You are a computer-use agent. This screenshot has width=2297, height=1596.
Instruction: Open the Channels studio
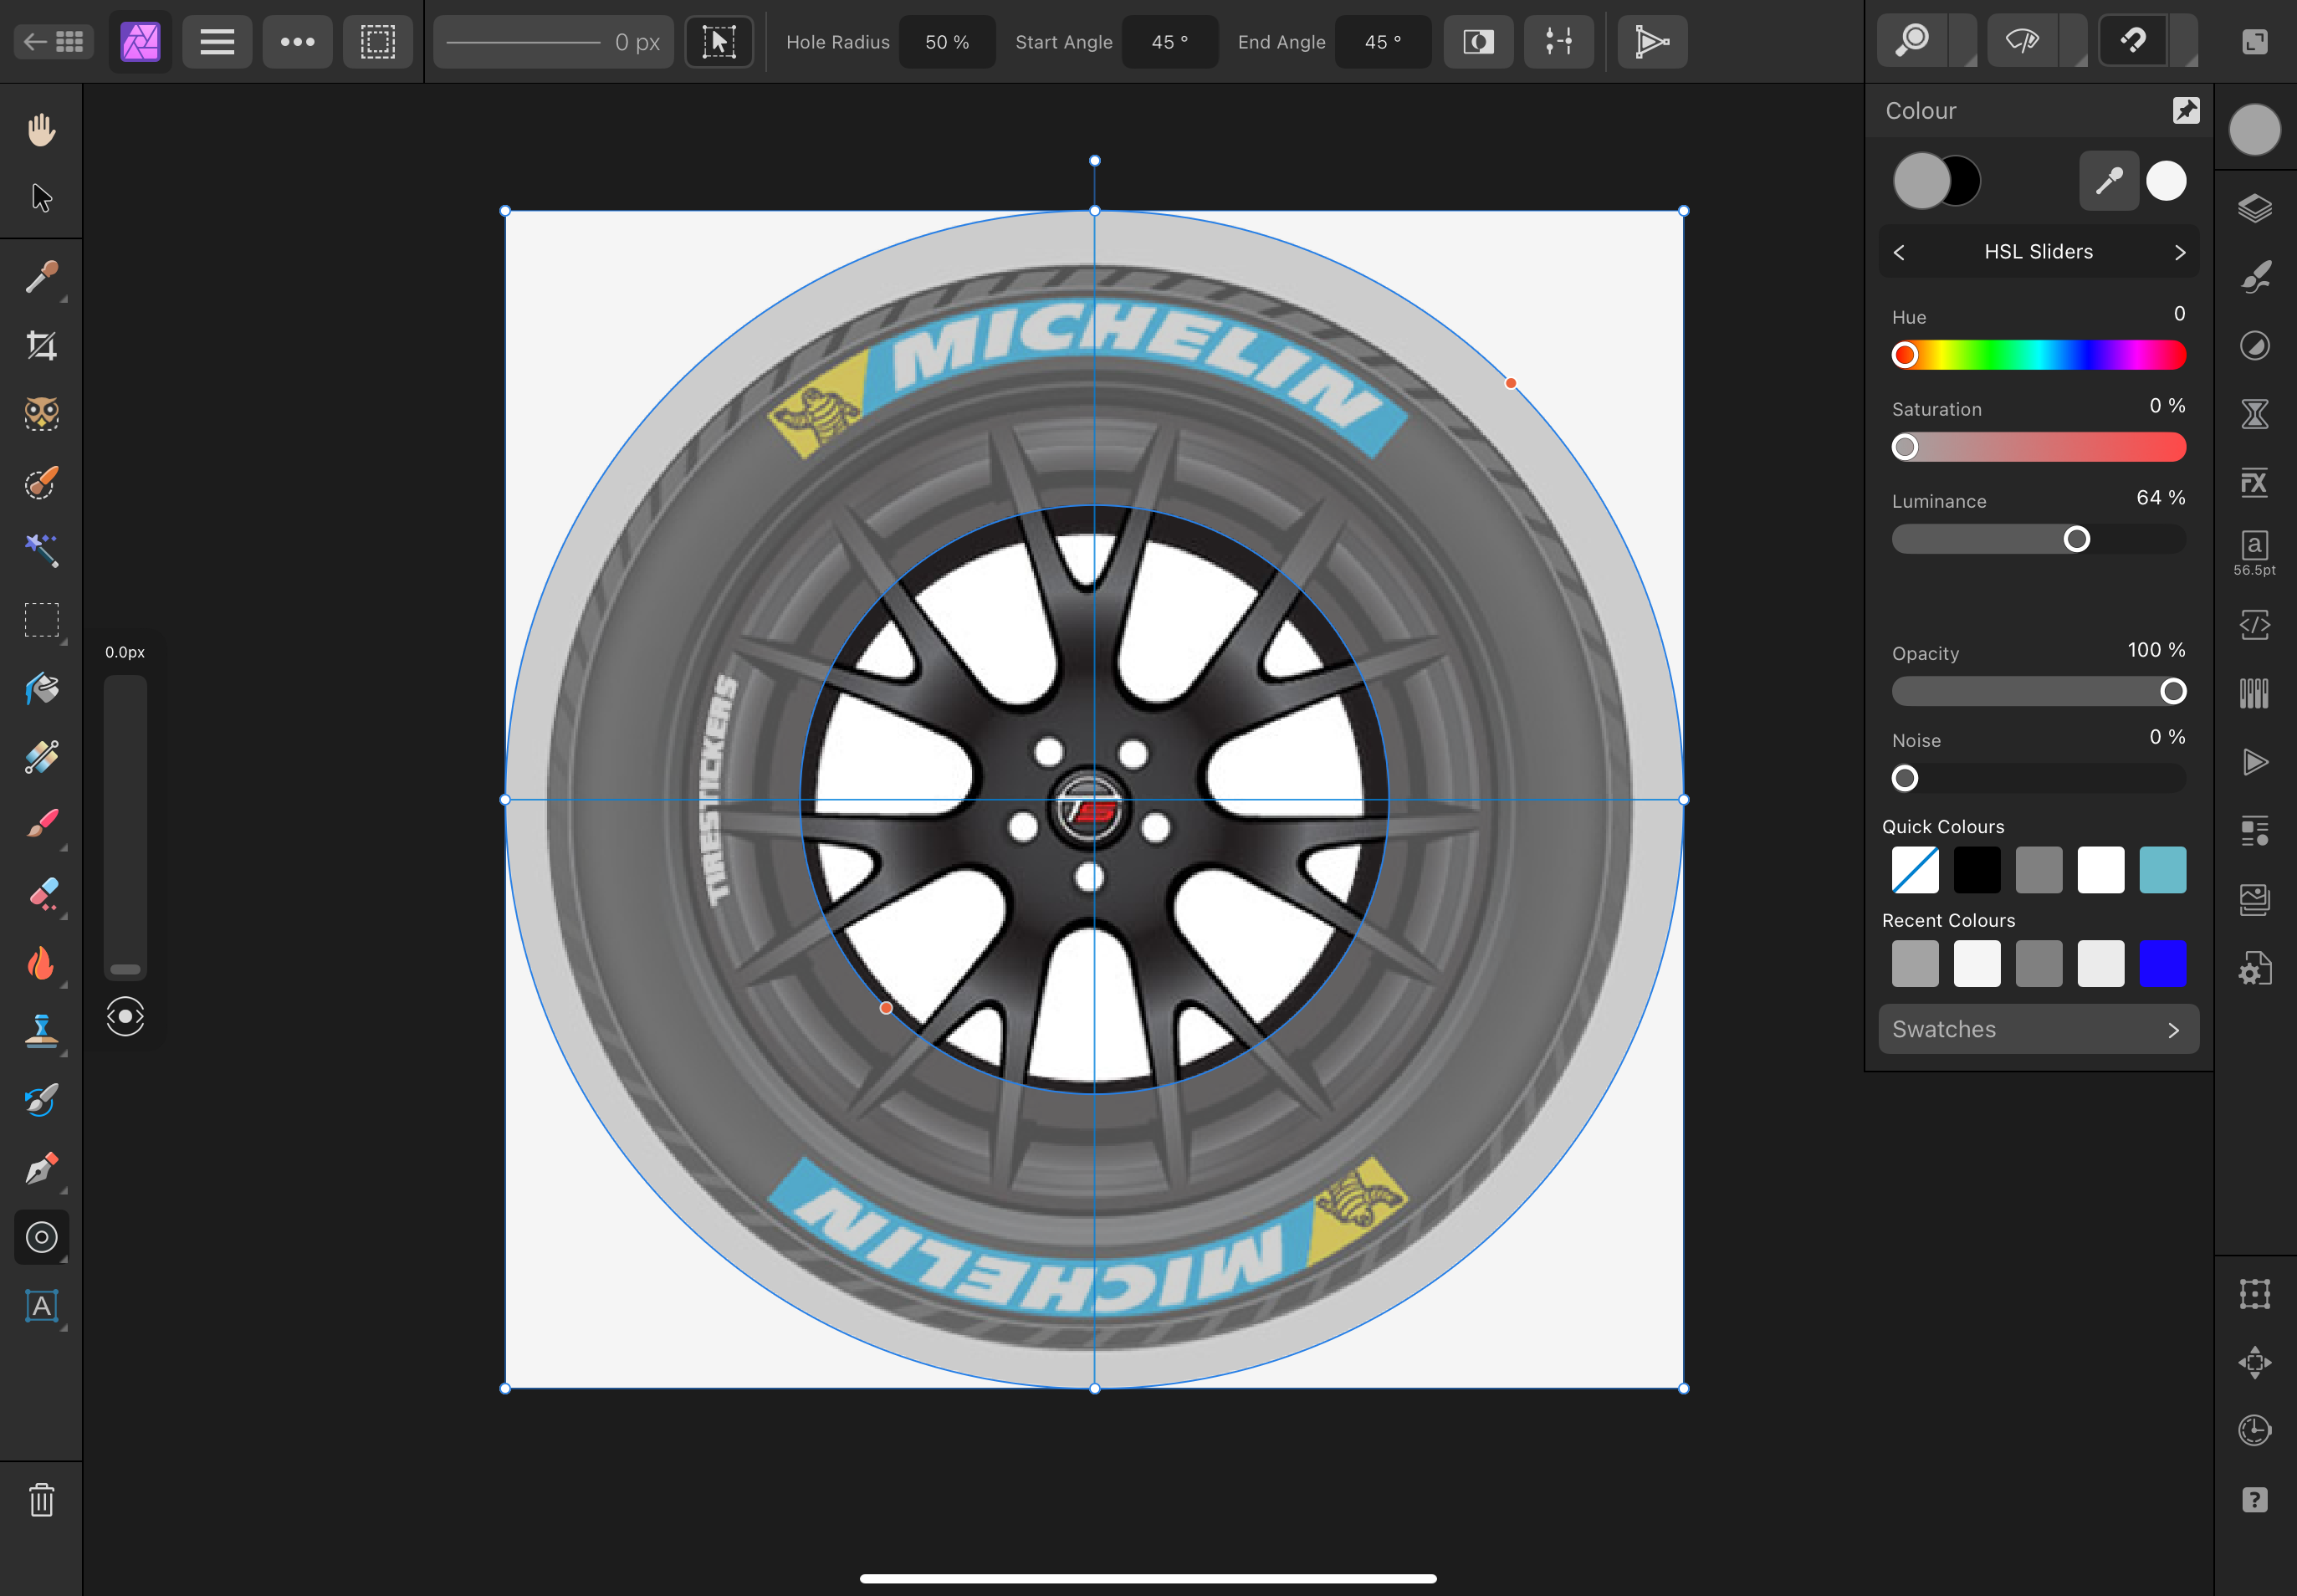click(2255, 693)
